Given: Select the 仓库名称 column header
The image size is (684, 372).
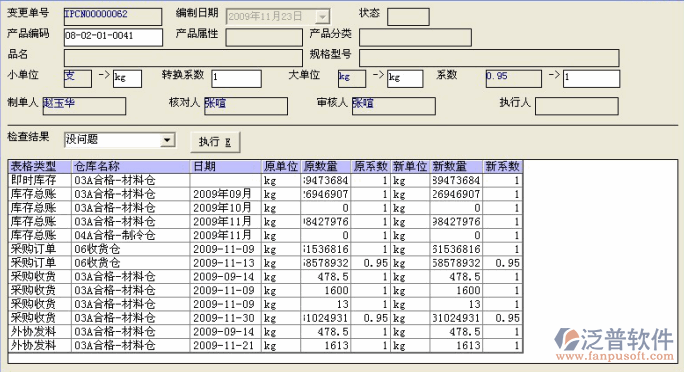Looking at the screenshot, I should coord(131,167).
